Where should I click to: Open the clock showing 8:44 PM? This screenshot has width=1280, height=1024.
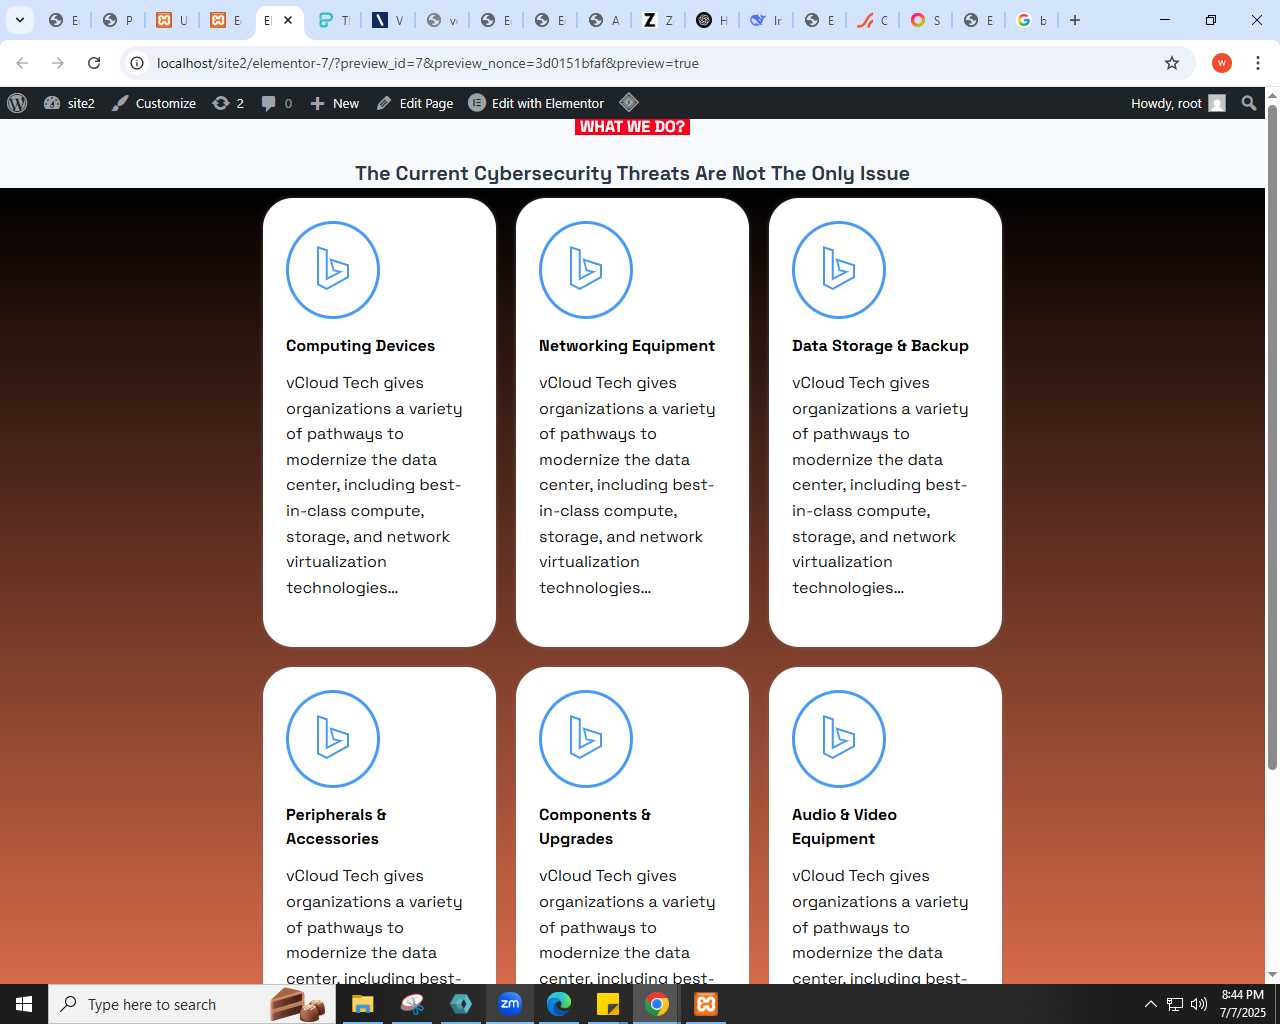point(1242,1004)
